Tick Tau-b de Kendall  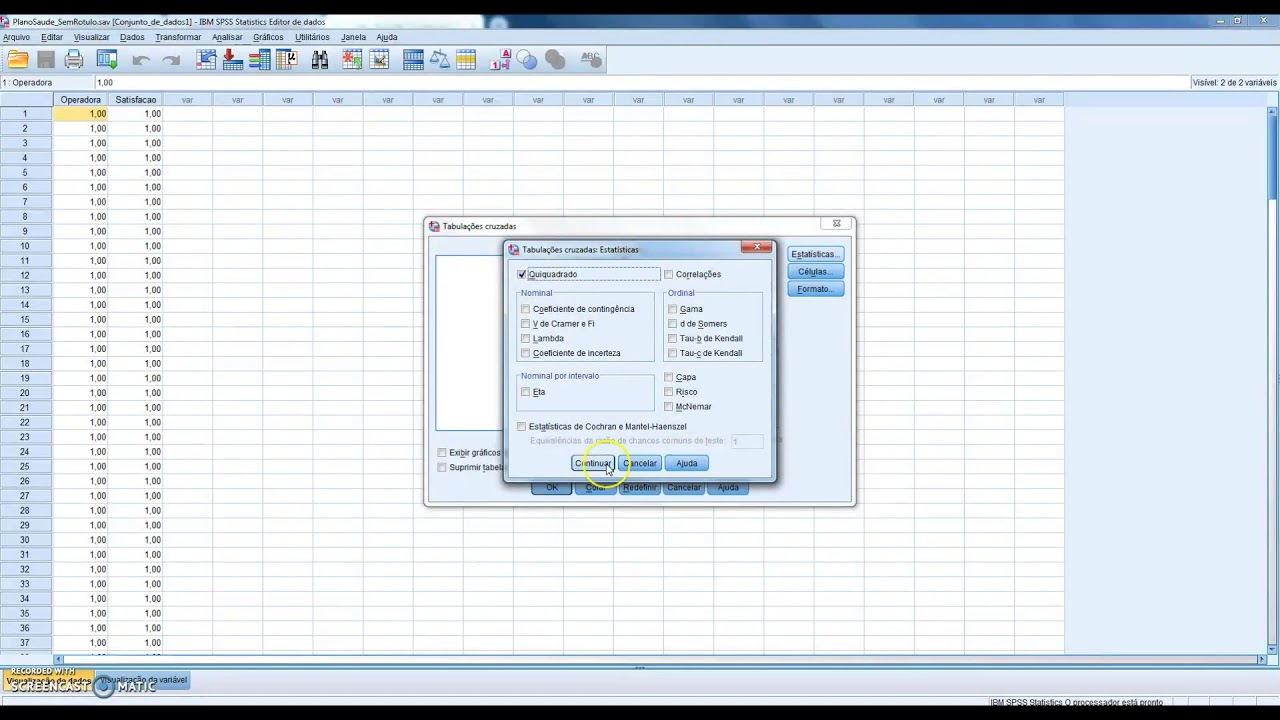673,338
